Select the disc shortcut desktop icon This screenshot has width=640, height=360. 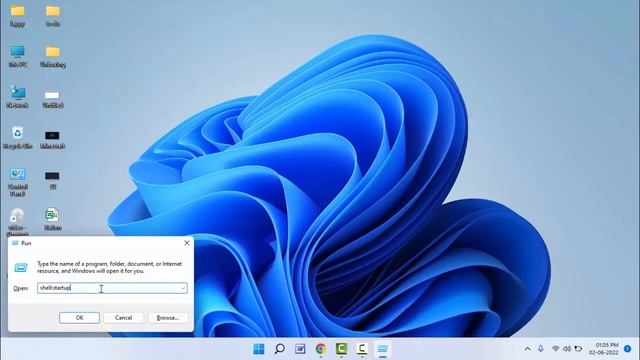click(x=18, y=222)
